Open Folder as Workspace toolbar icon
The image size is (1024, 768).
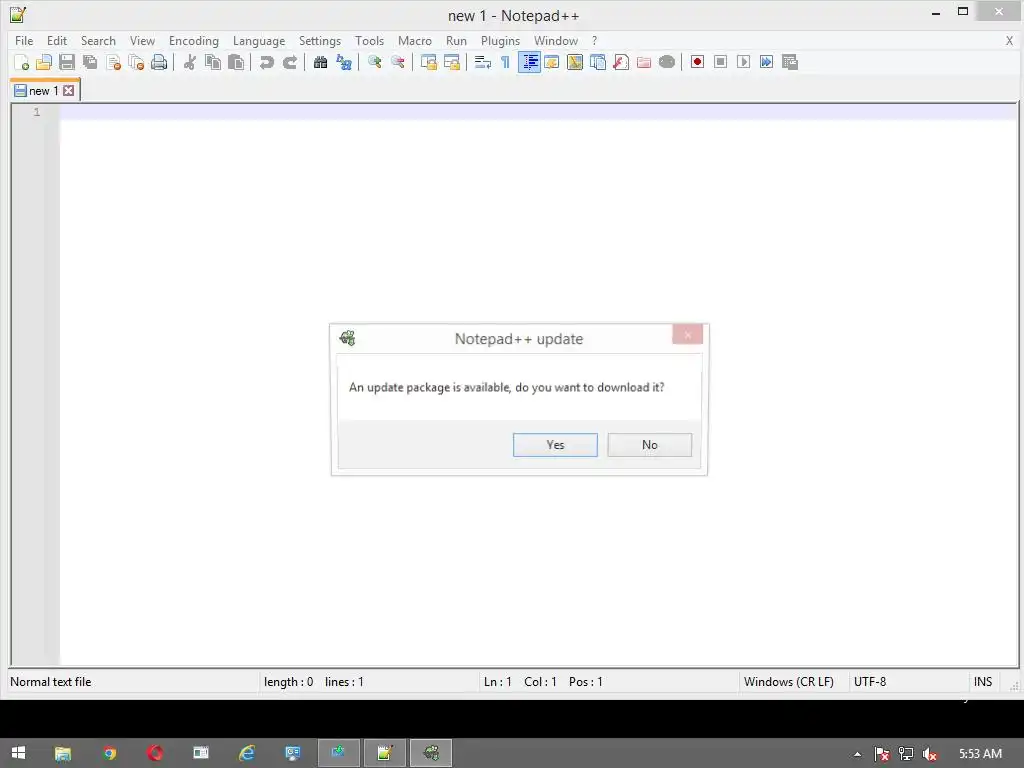[644, 62]
